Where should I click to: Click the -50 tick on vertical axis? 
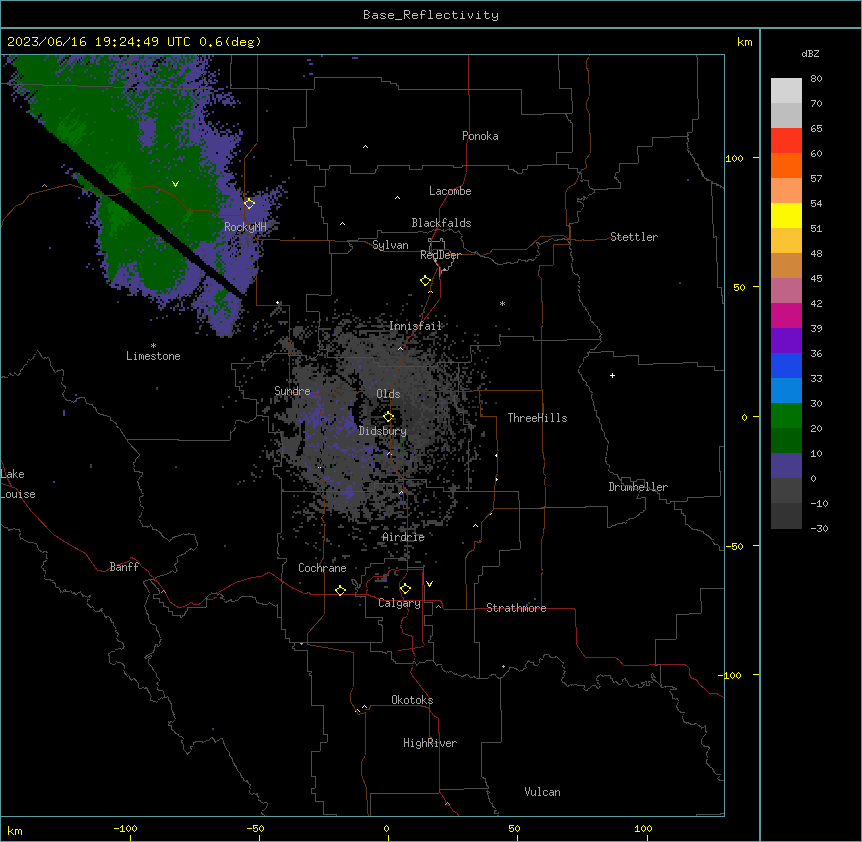[734, 546]
